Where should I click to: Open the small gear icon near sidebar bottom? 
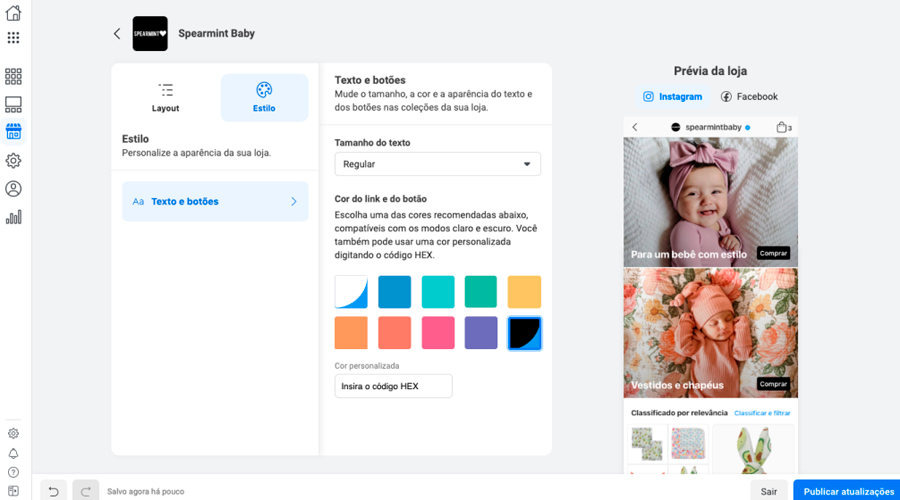13,433
